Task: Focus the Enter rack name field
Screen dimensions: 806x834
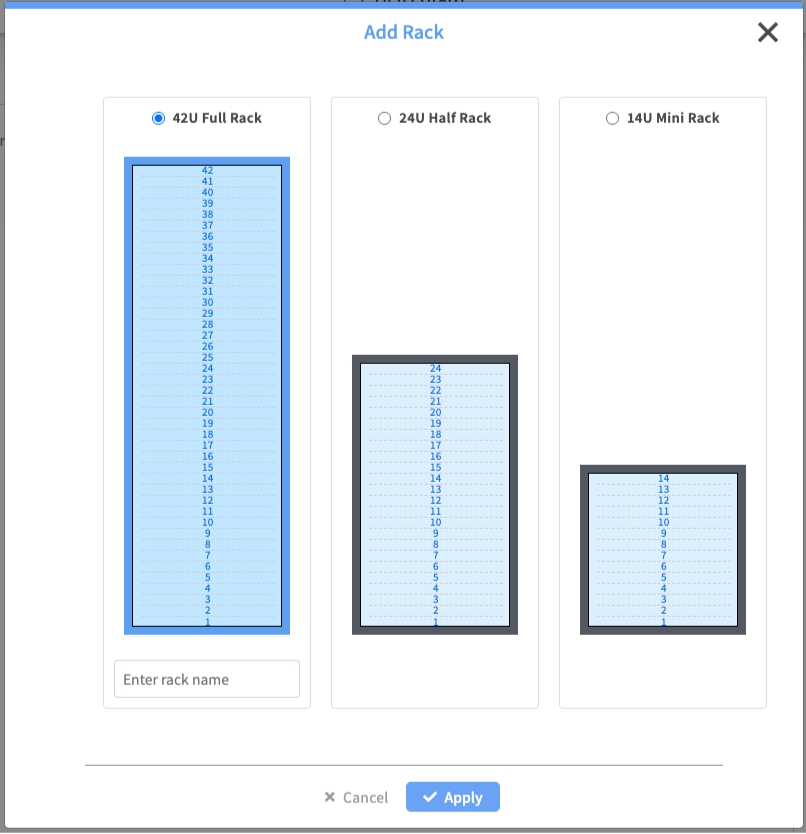Action: 207,679
